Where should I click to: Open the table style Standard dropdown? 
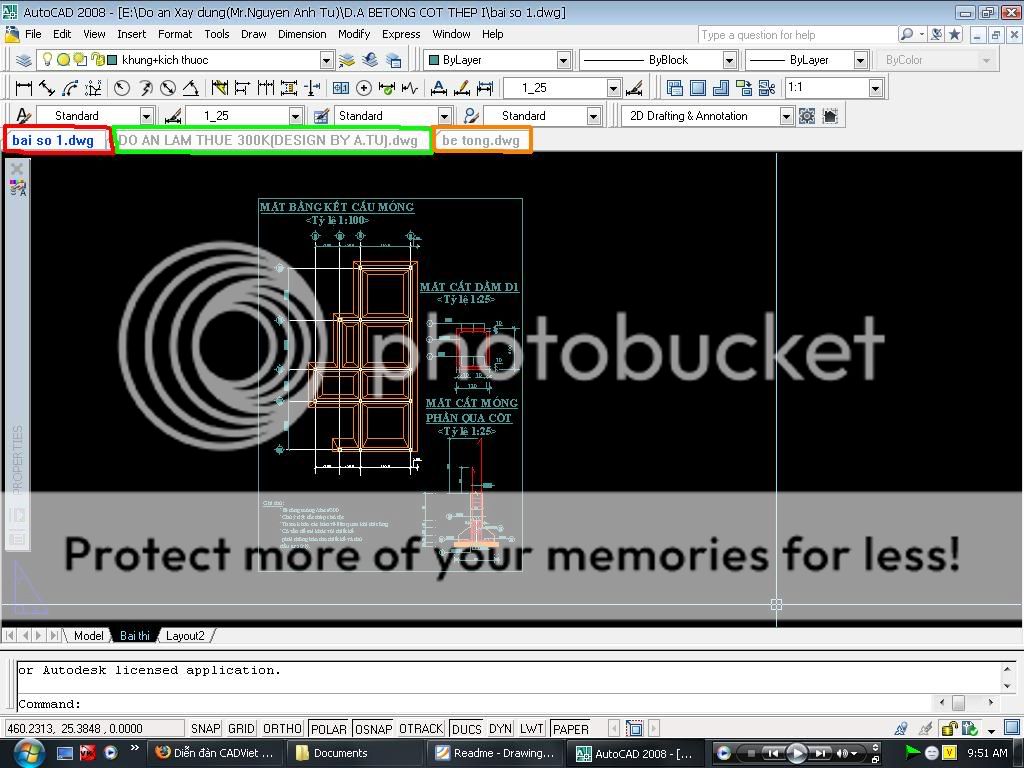[x=444, y=116]
